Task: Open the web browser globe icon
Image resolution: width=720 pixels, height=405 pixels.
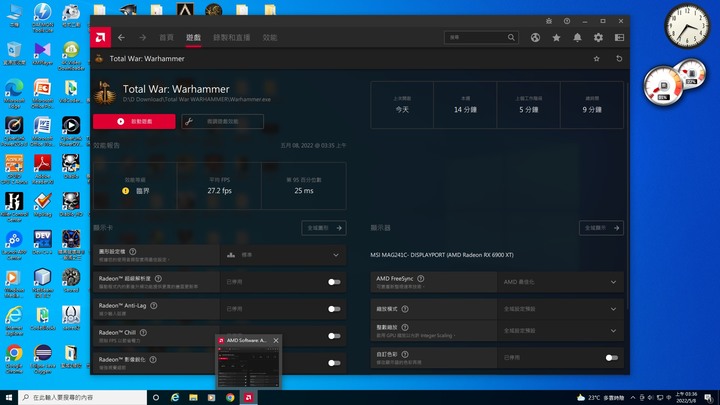Action: coord(535,38)
